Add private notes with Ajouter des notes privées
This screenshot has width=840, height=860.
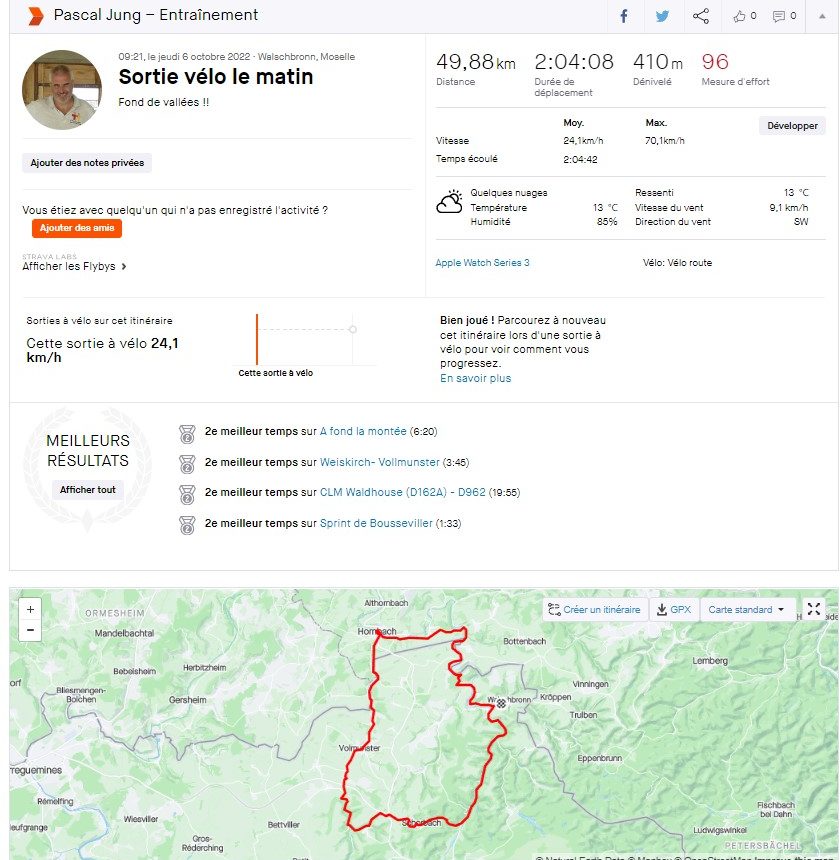click(x=87, y=163)
